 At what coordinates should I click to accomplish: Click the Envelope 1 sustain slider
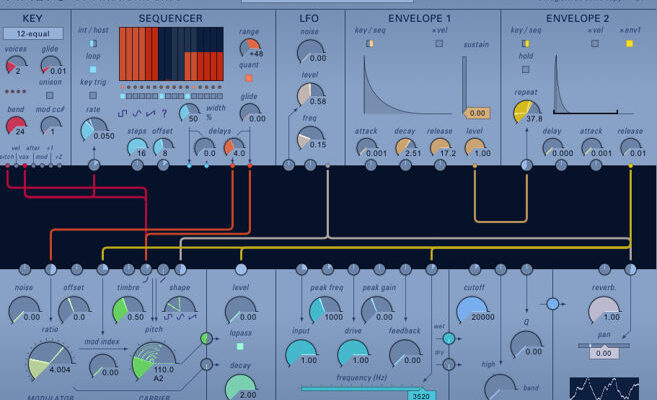coord(463,85)
